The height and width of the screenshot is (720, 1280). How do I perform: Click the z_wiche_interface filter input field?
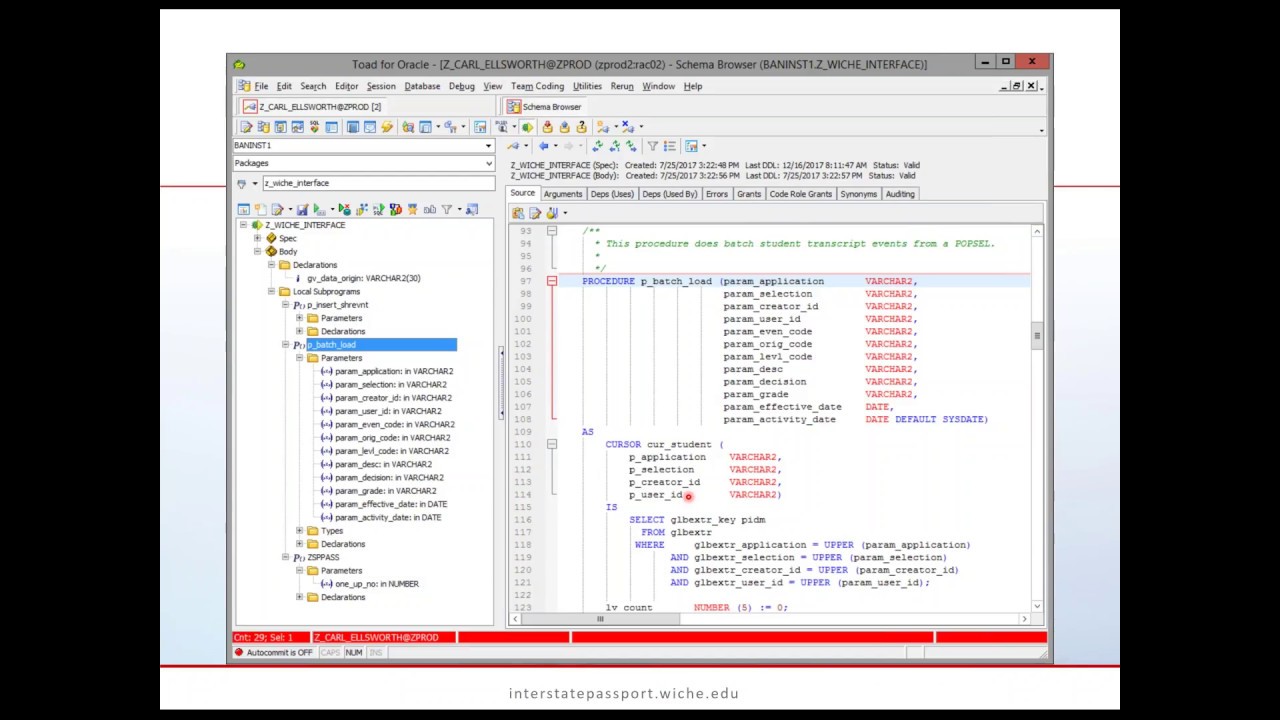click(378, 184)
